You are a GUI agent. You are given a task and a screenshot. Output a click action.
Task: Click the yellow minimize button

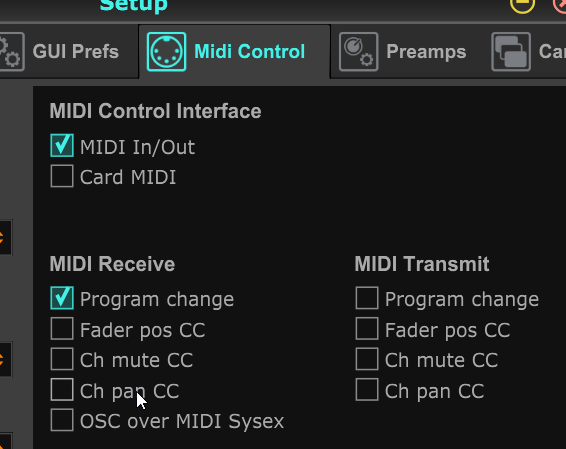[522, 5]
